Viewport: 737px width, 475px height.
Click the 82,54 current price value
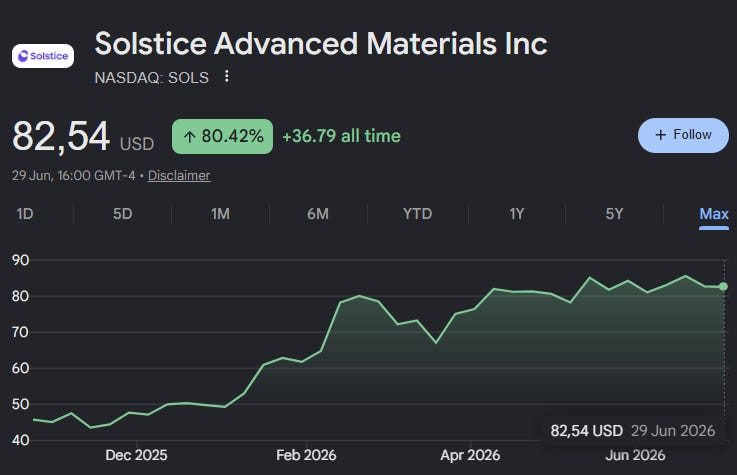click(61, 137)
